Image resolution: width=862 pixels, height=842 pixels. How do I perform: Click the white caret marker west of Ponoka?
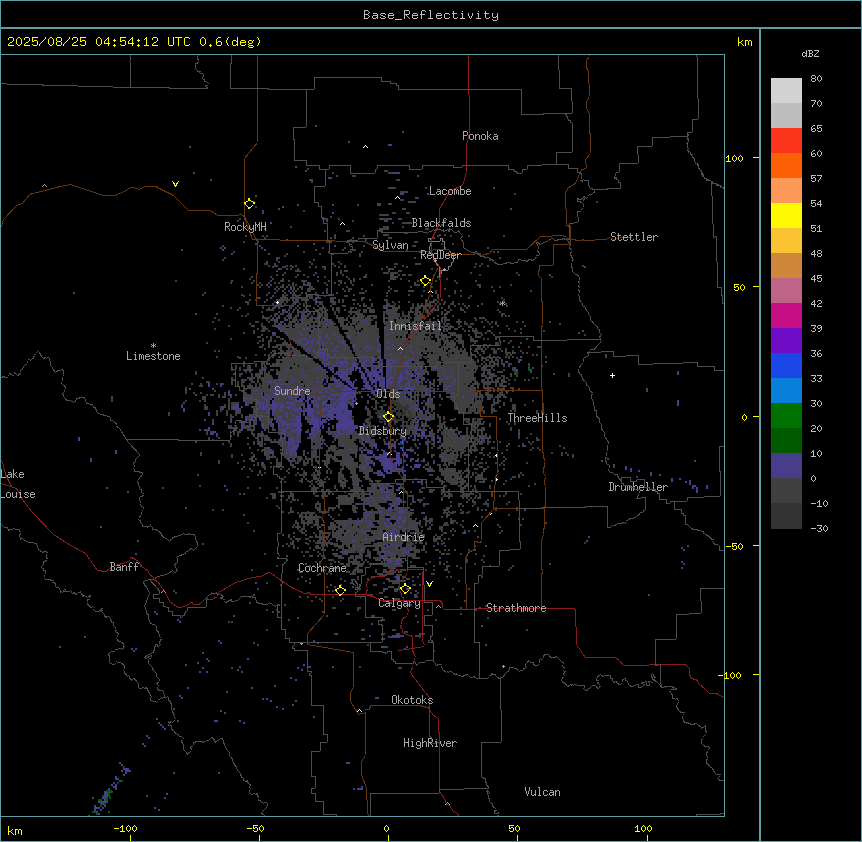coord(366,147)
